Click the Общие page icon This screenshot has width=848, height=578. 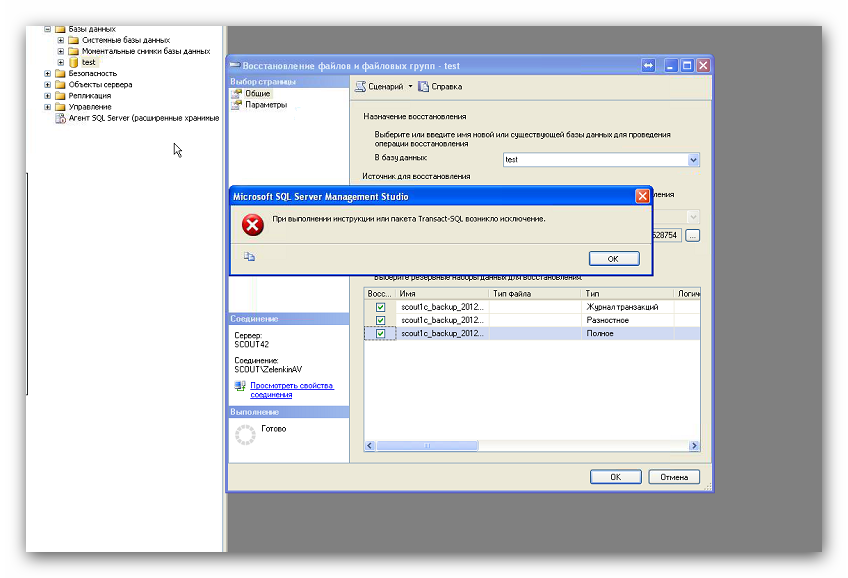pyautogui.click(x=237, y=93)
